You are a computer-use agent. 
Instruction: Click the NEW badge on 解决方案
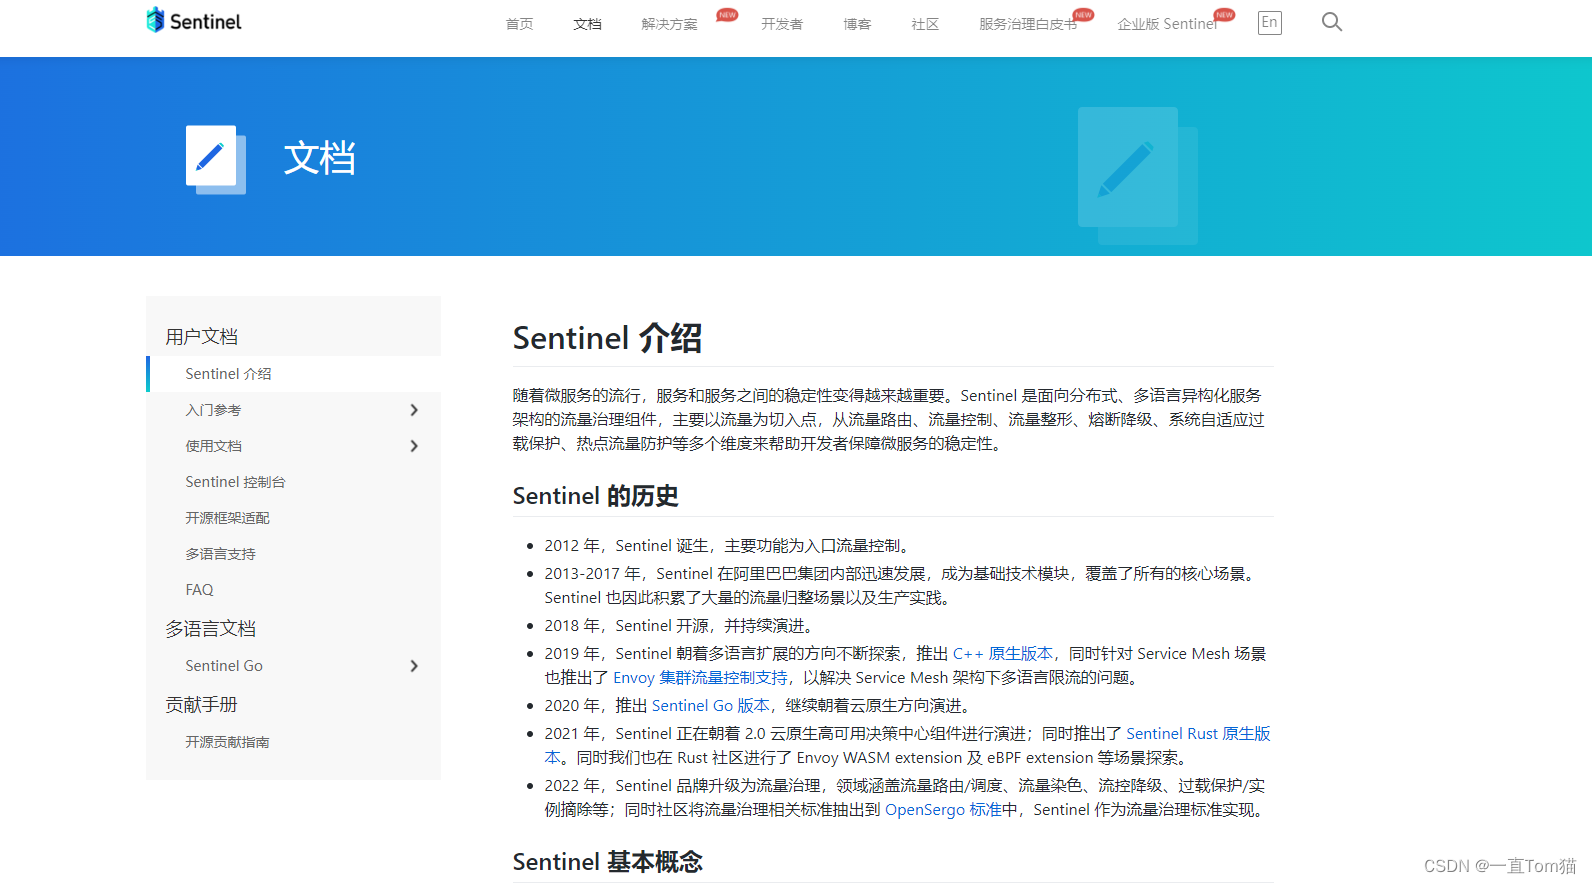coord(727,15)
